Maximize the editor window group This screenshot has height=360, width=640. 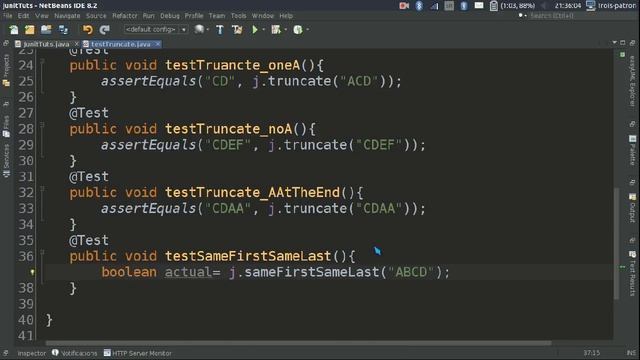pyautogui.click(x=622, y=42)
